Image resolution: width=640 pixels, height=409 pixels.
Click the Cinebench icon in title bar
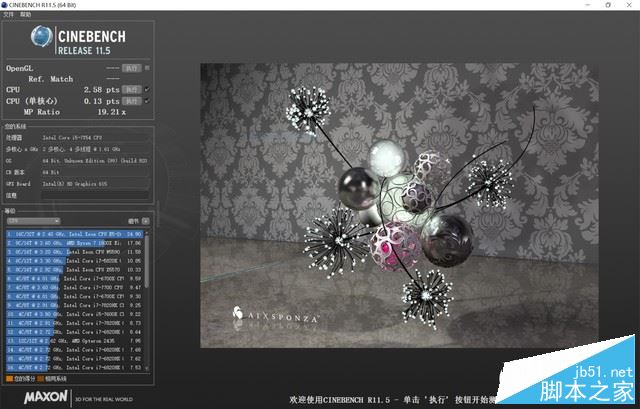pos(4,5)
